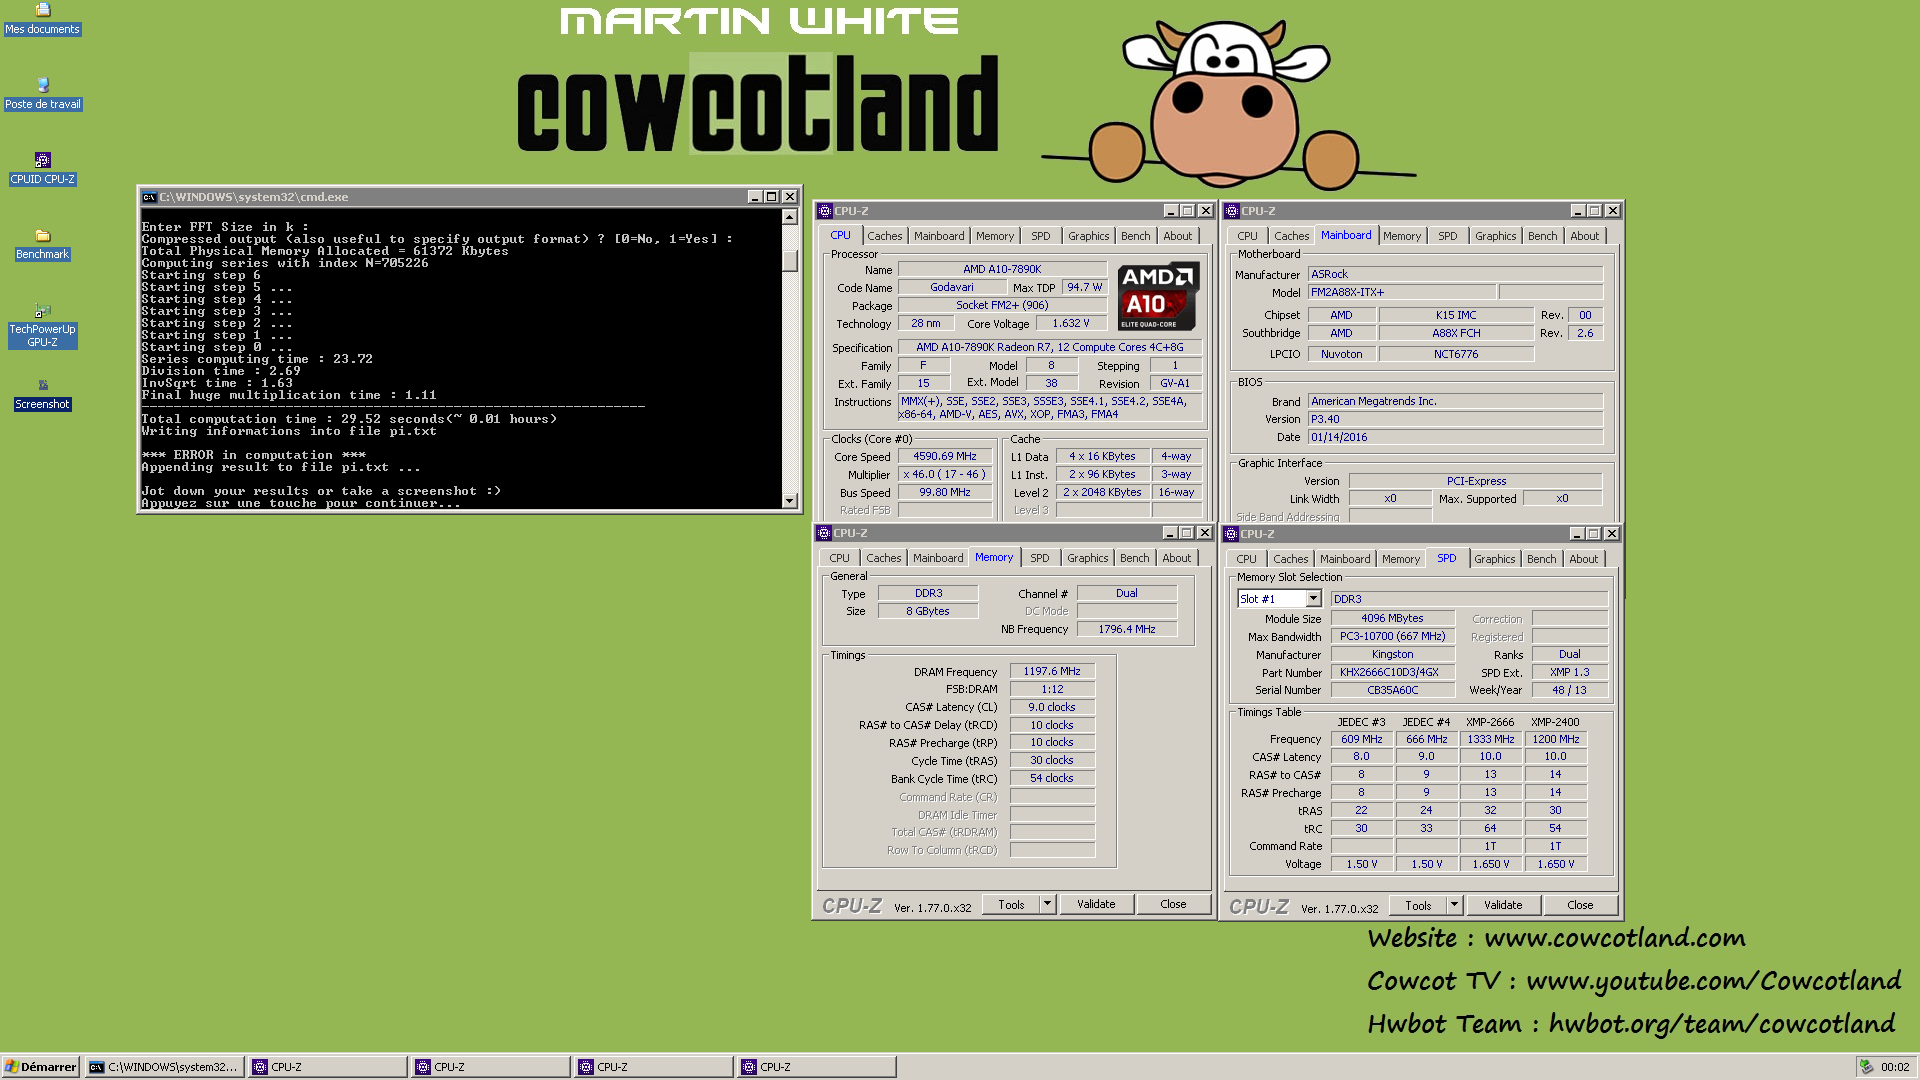Open the Screenshot desktop shortcut

(x=42, y=394)
